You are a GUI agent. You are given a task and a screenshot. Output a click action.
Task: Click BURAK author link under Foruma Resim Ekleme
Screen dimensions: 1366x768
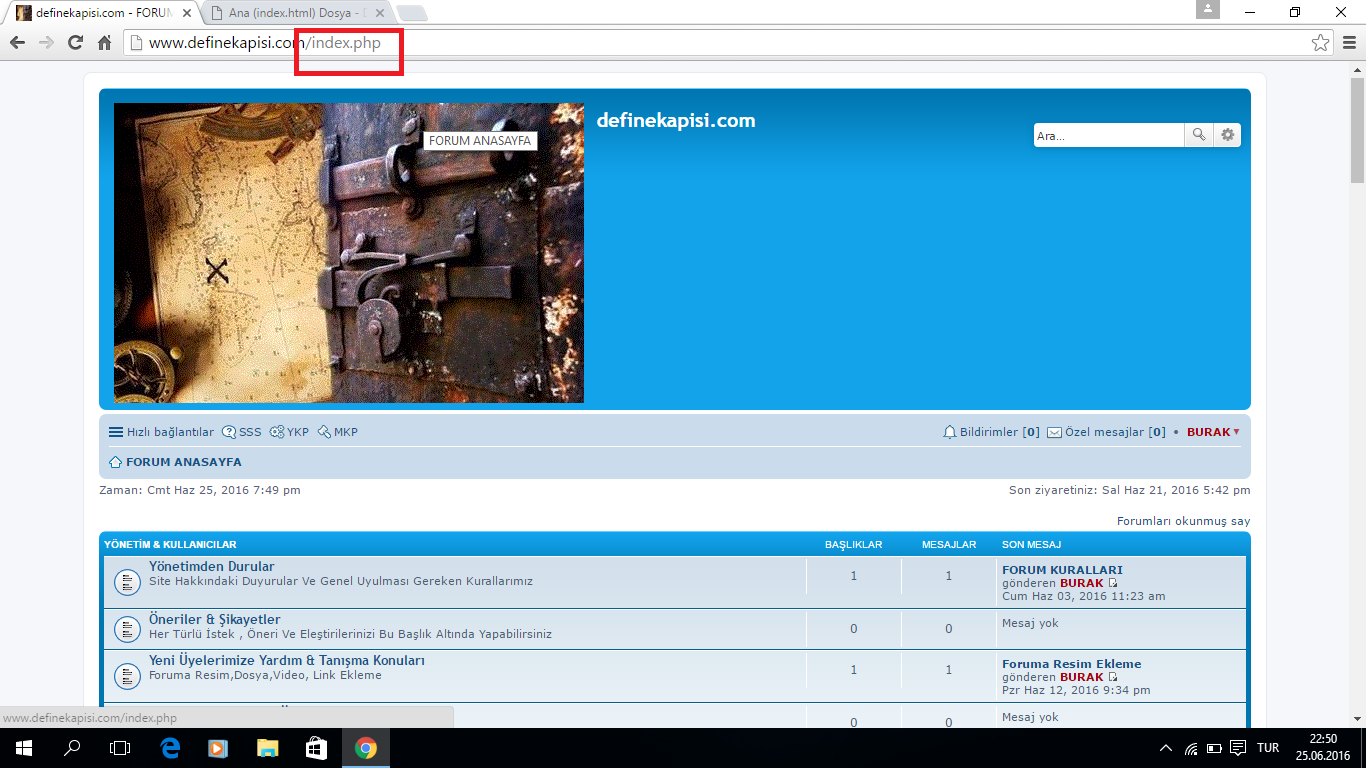click(1082, 677)
